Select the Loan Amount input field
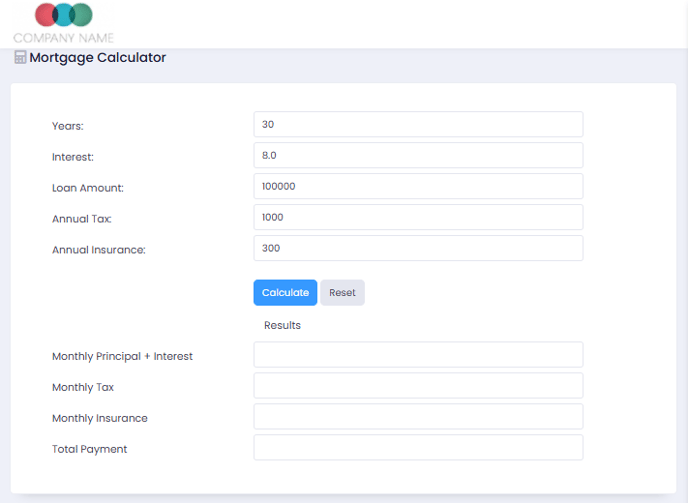The width and height of the screenshot is (688, 503). pos(418,186)
